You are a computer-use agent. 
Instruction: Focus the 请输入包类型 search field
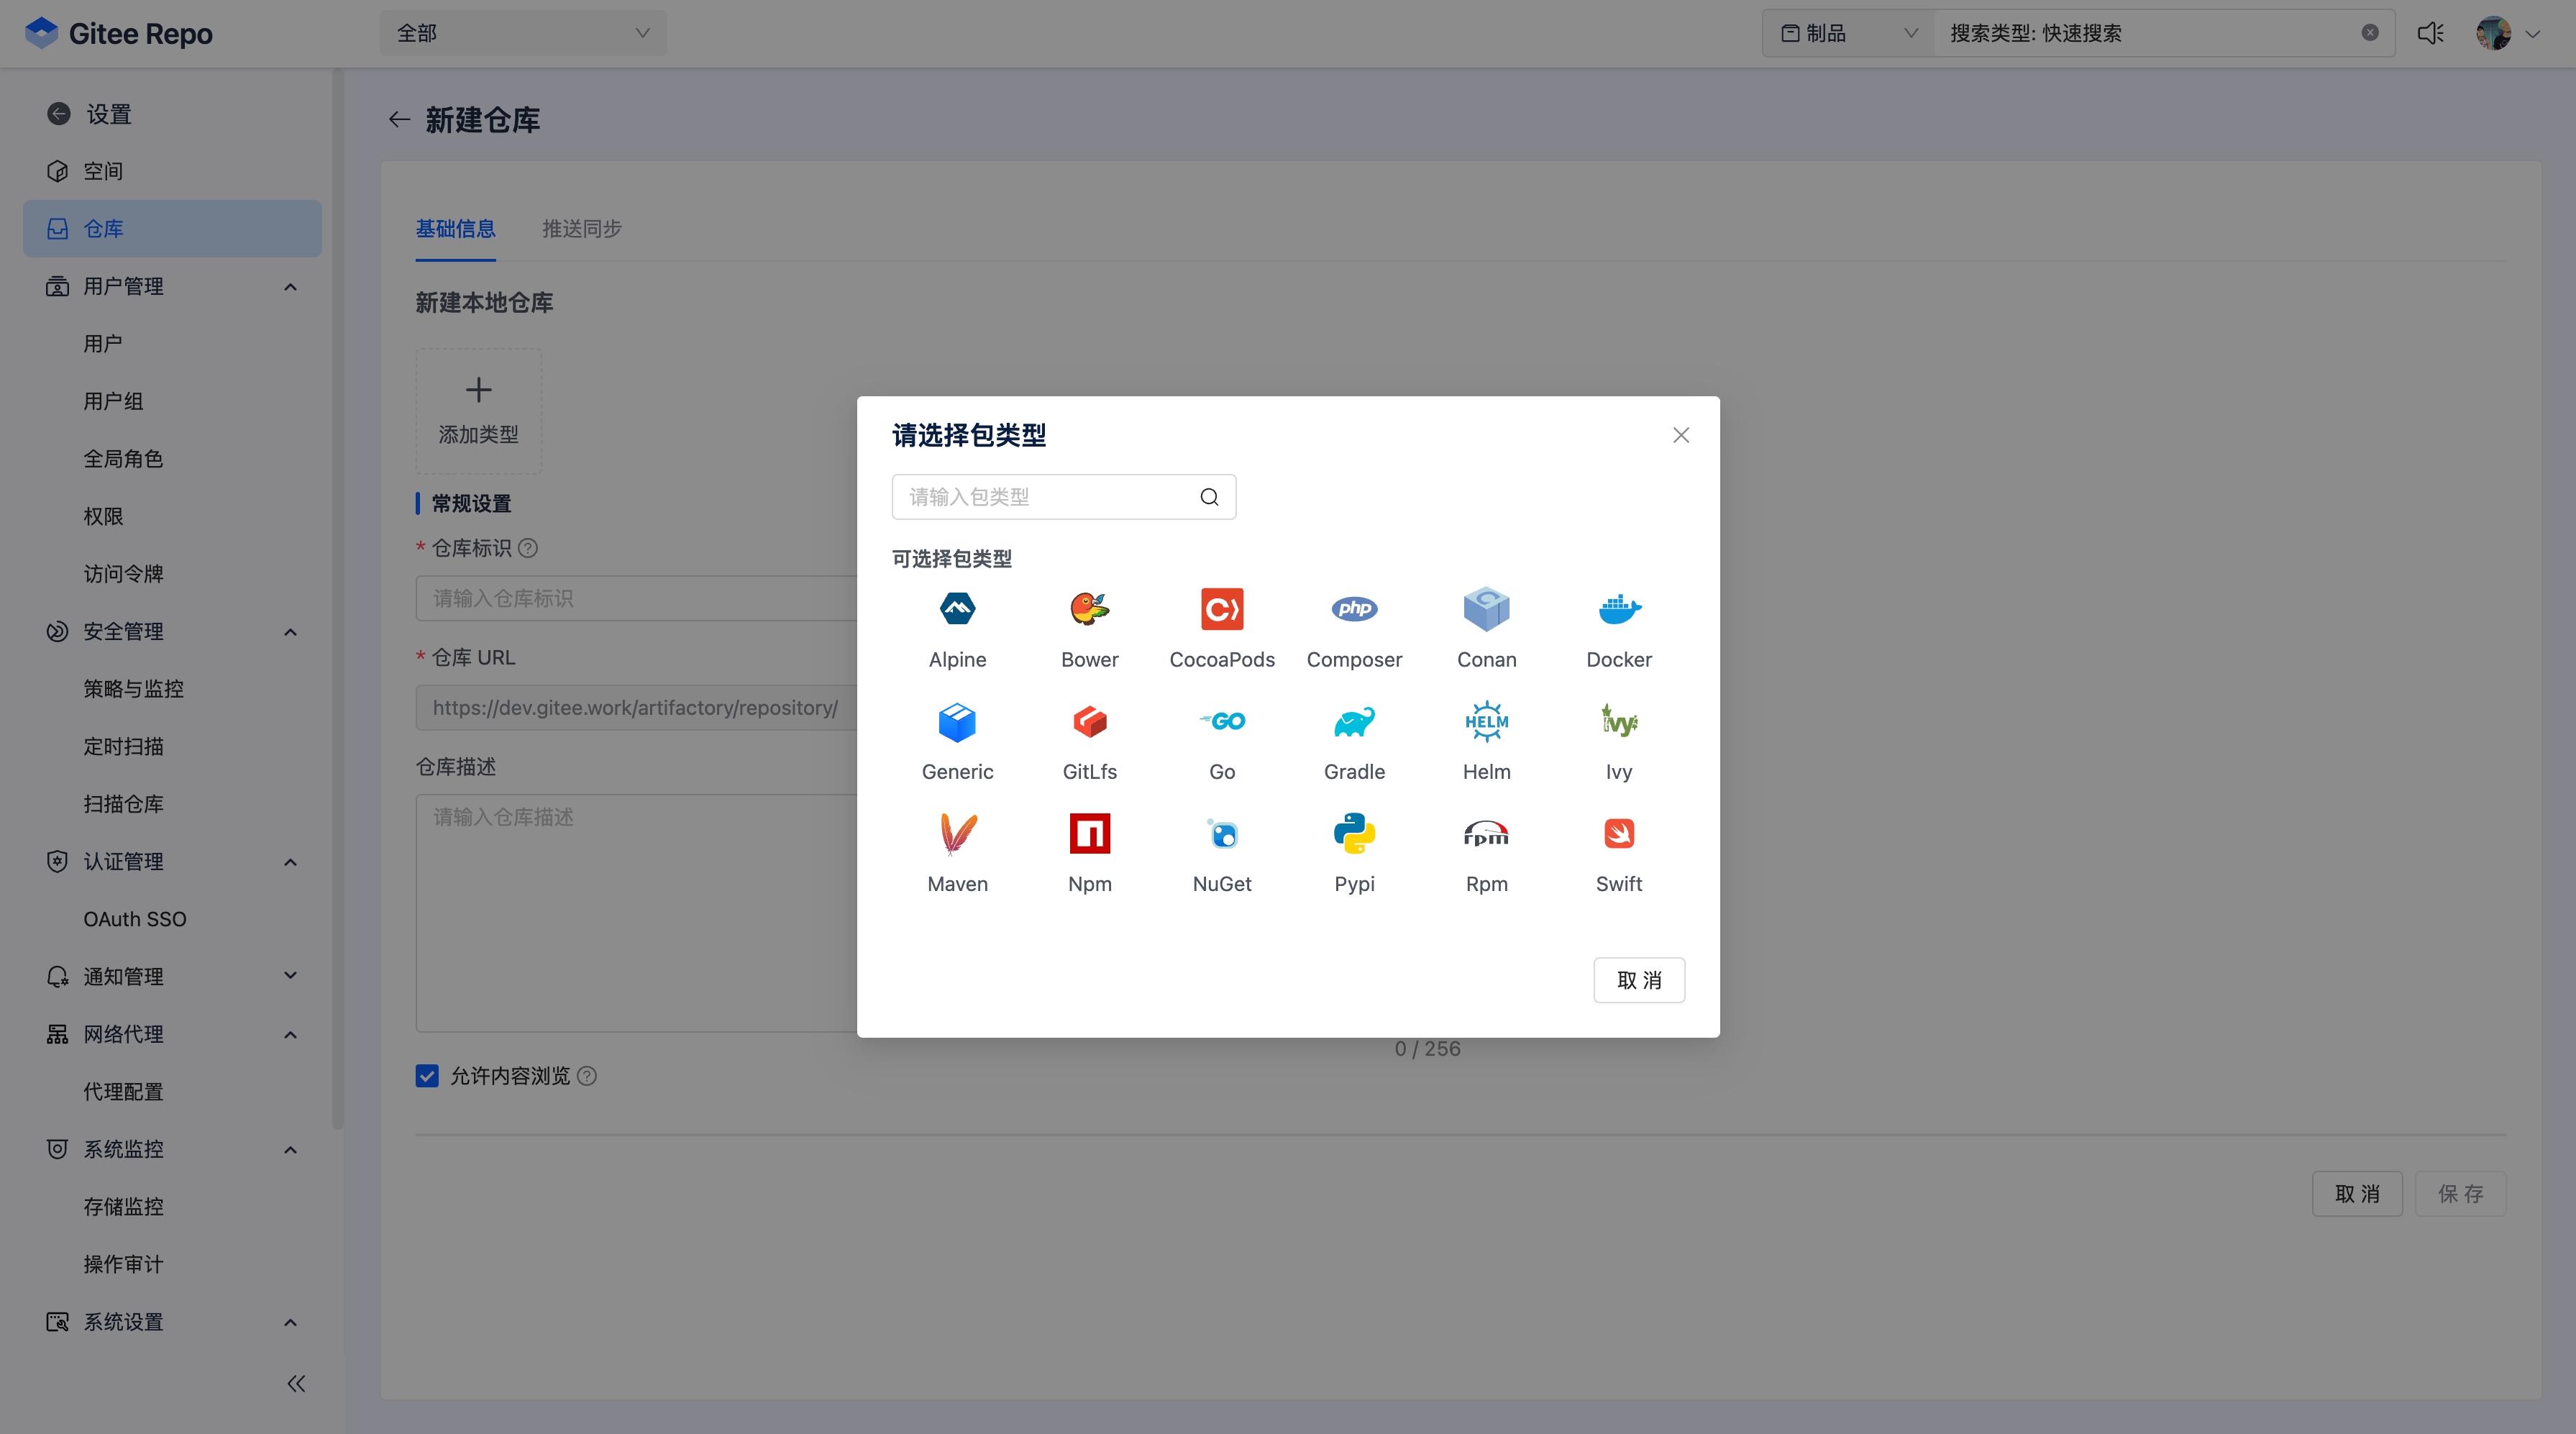(x=1064, y=497)
